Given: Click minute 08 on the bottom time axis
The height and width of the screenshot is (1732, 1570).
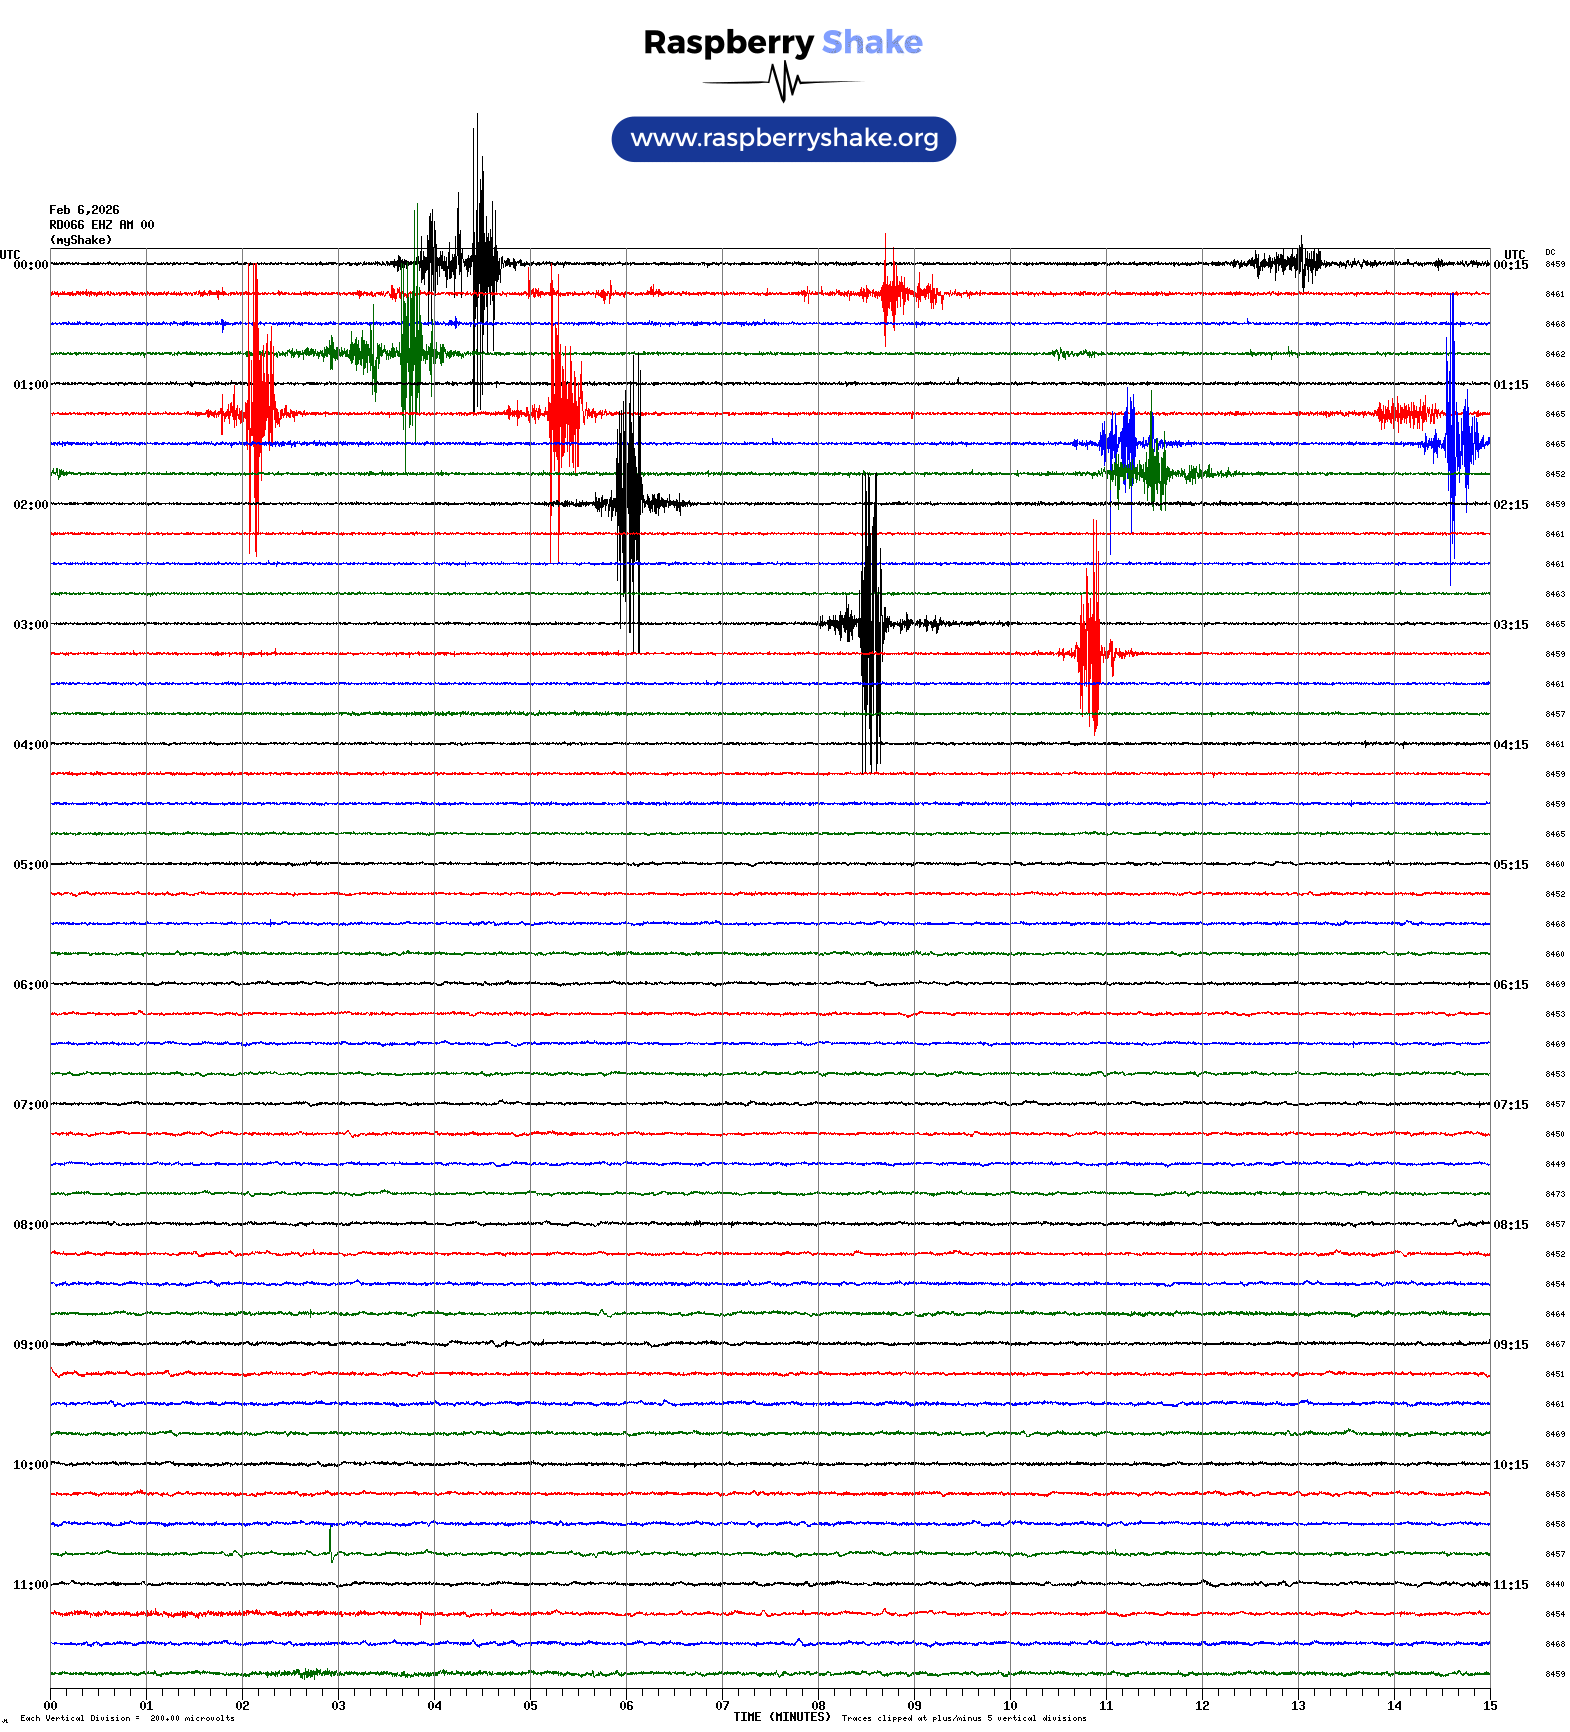Looking at the screenshot, I should [818, 1706].
